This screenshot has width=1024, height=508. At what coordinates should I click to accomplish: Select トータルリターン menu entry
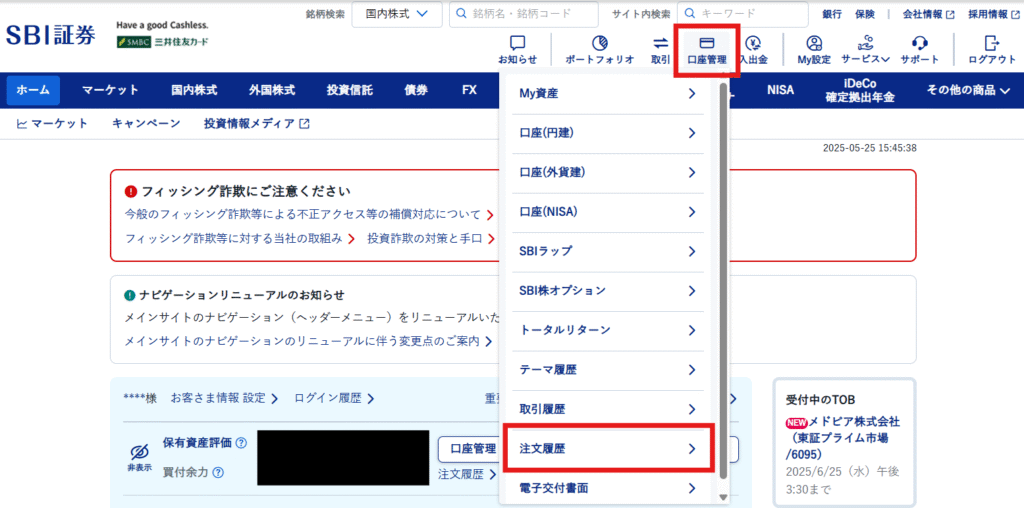coord(607,330)
